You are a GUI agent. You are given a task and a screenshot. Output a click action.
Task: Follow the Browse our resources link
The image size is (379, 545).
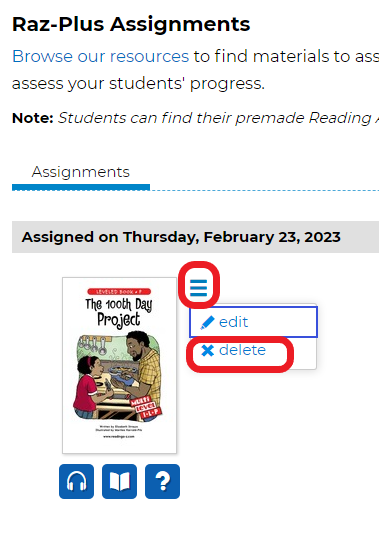[x=100, y=56]
